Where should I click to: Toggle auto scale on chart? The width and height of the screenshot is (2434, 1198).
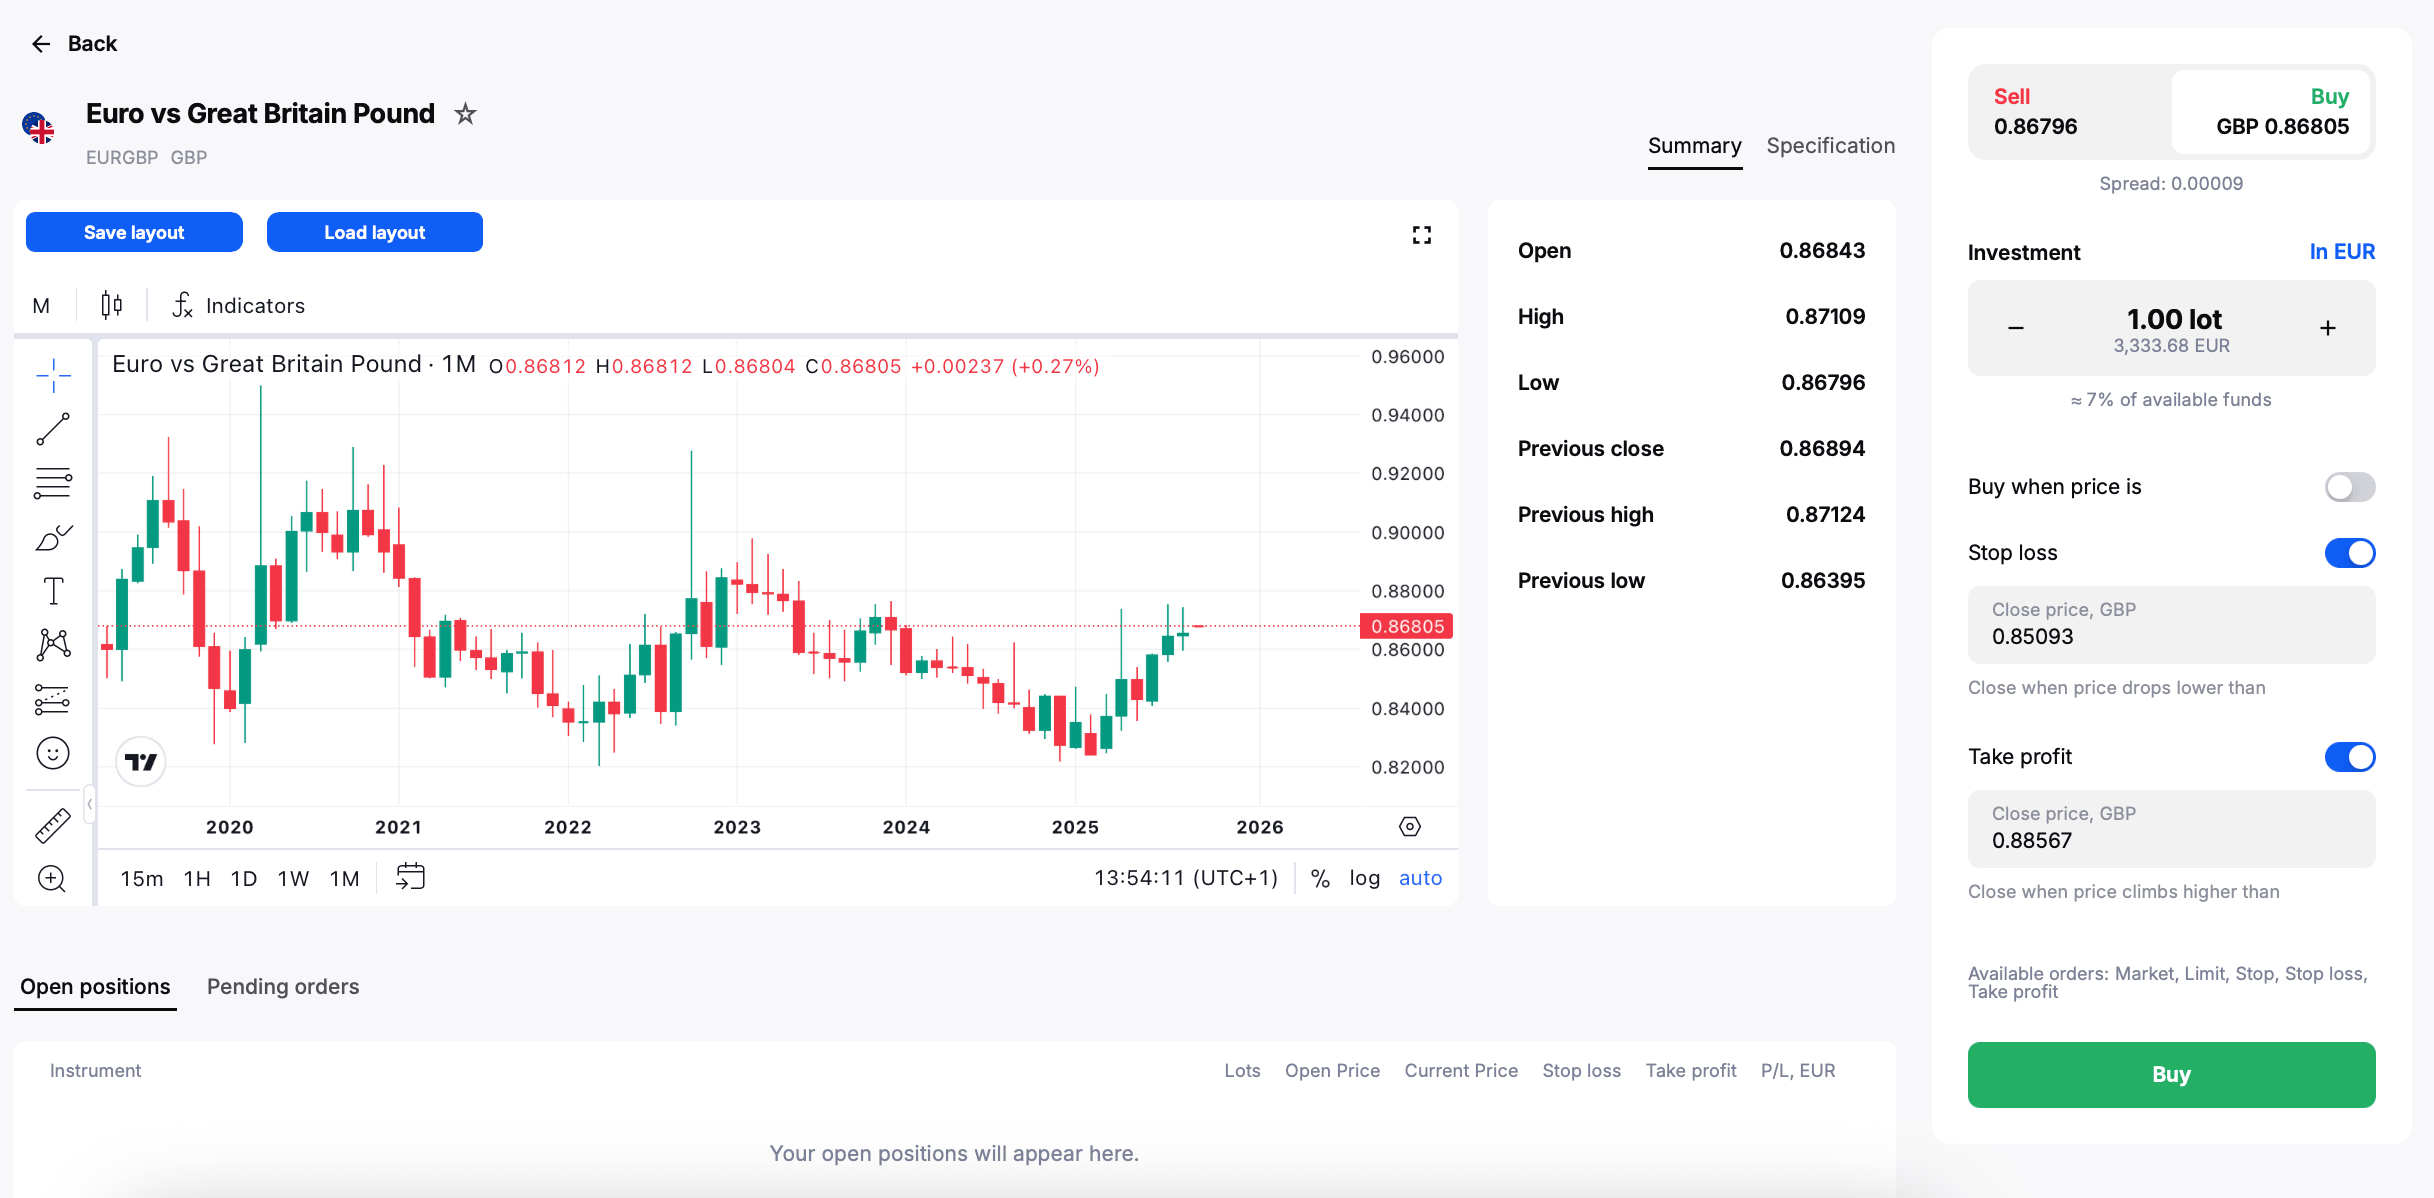1420,878
